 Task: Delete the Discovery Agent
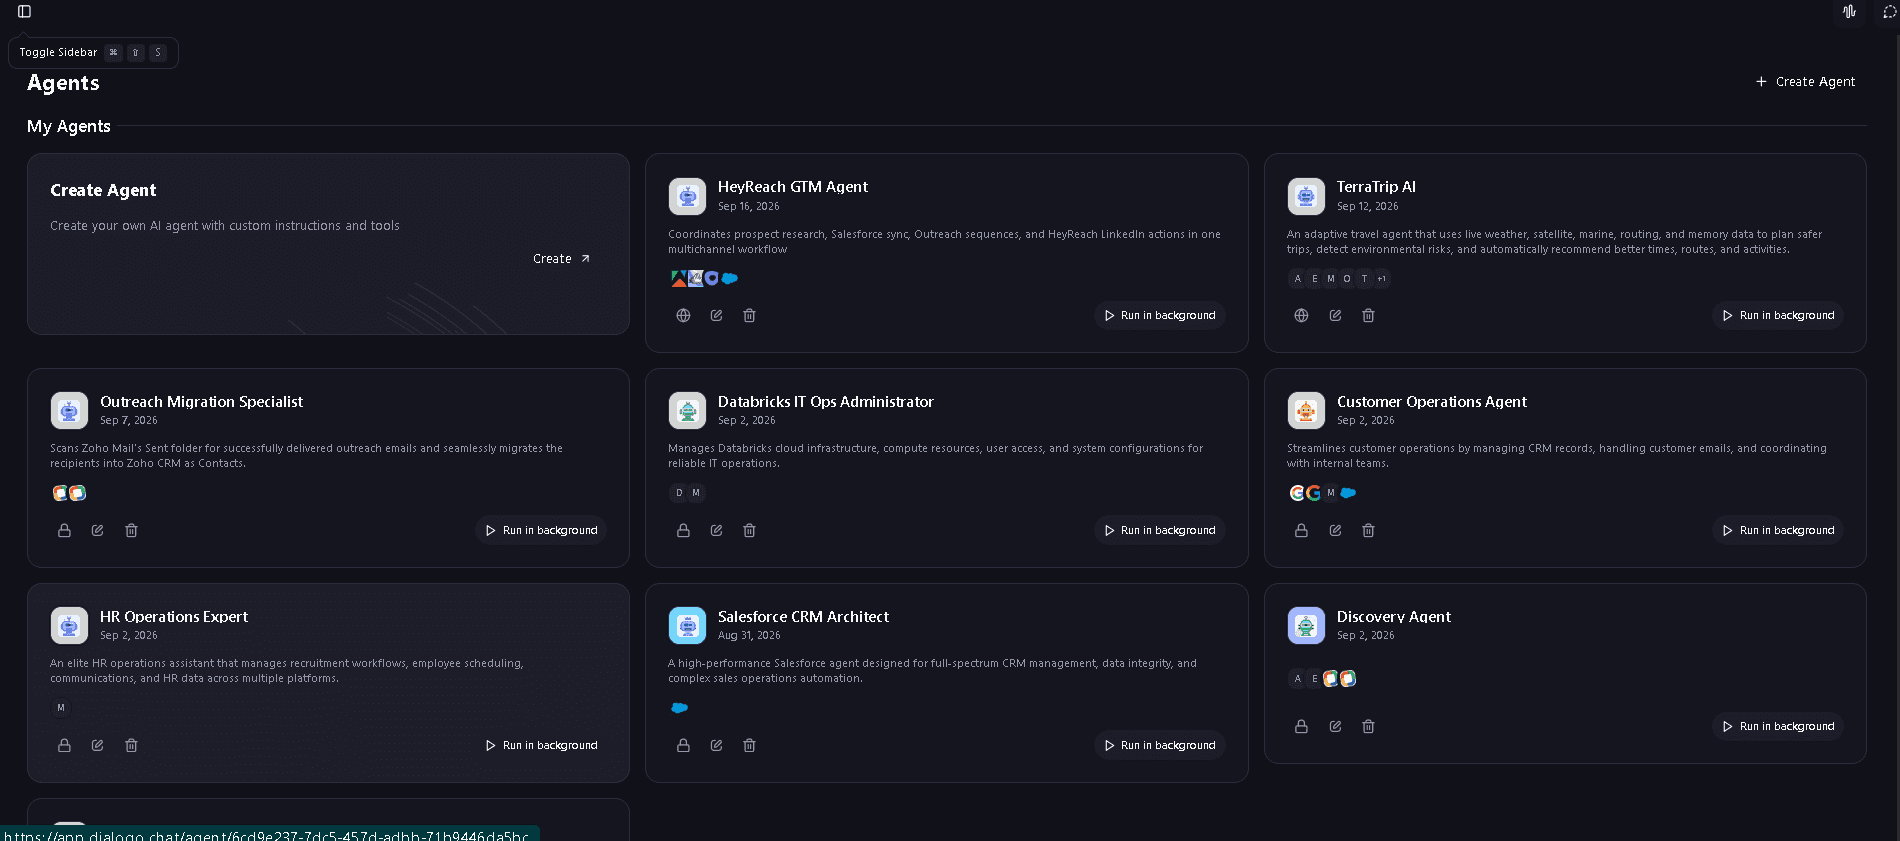pyautogui.click(x=1368, y=727)
